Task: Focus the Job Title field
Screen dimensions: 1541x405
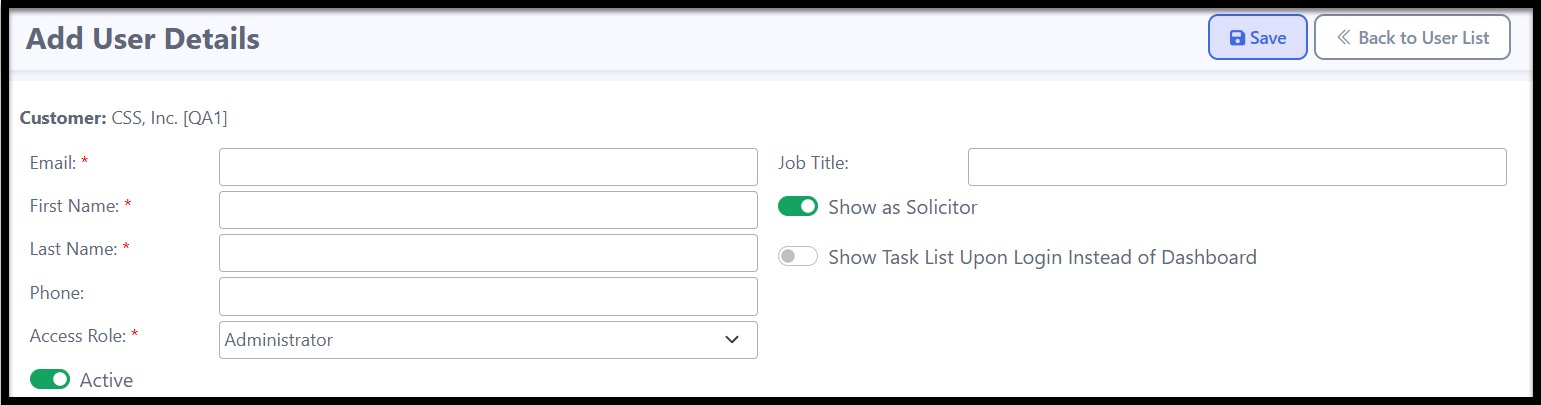Action: (1237, 167)
